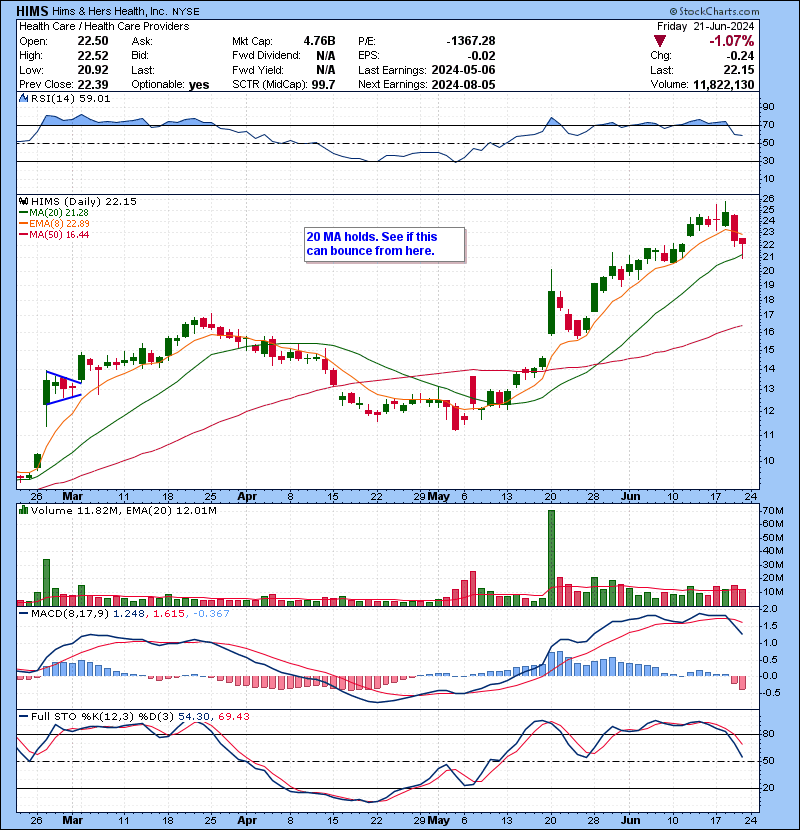This screenshot has height=830, width=800.
Task: Click the RSI(14) 59.01 indicator label
Action: point(70,98)
